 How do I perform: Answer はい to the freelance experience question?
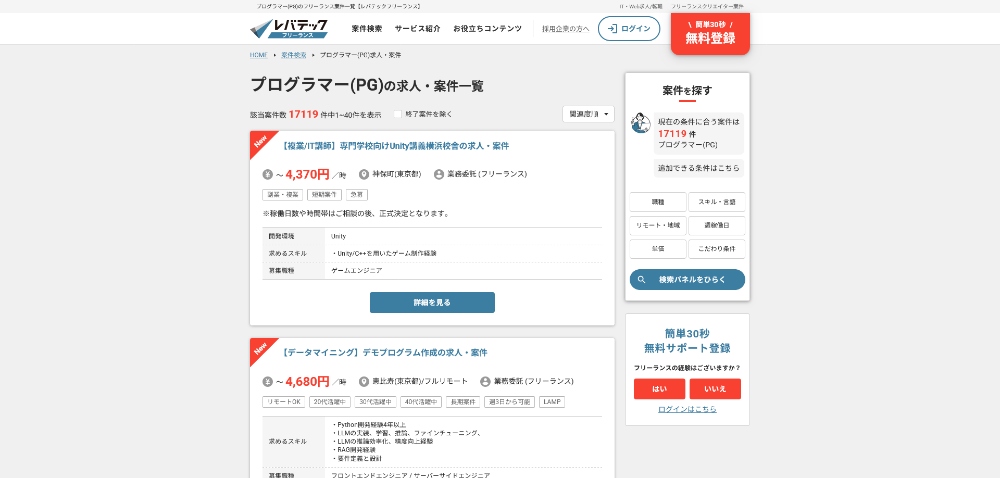[x=659, y=389]
